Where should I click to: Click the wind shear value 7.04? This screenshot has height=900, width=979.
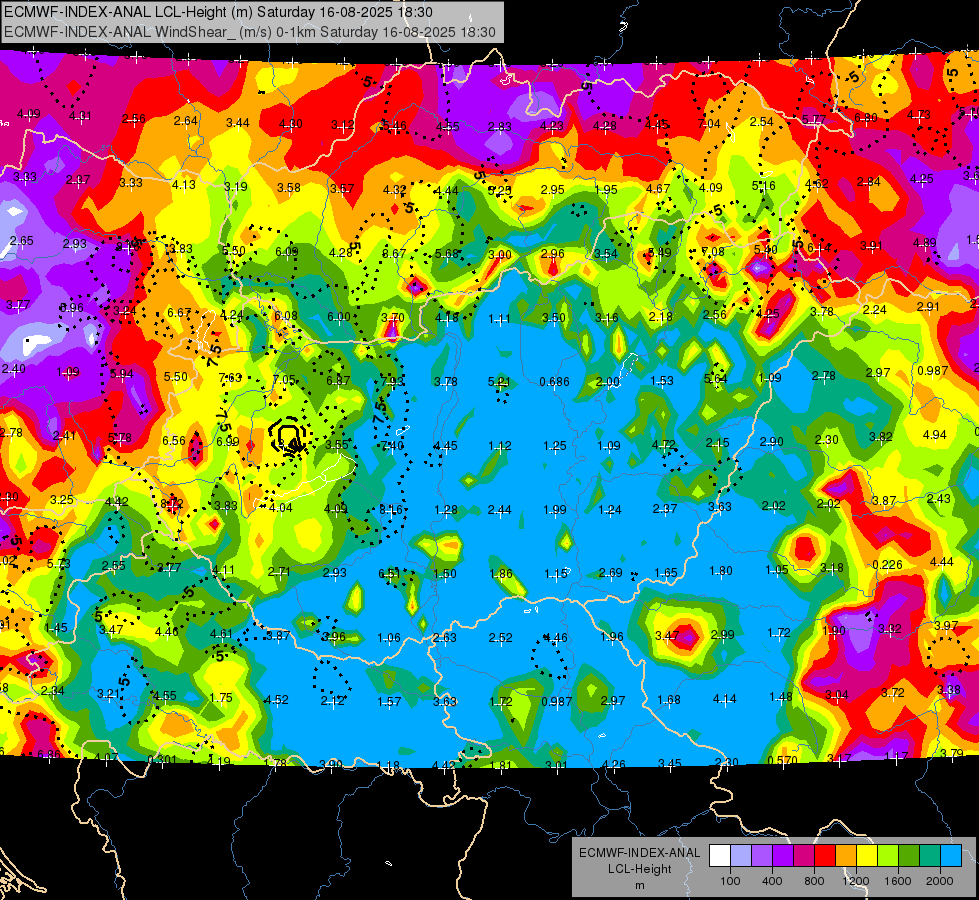tap(709, 124)
